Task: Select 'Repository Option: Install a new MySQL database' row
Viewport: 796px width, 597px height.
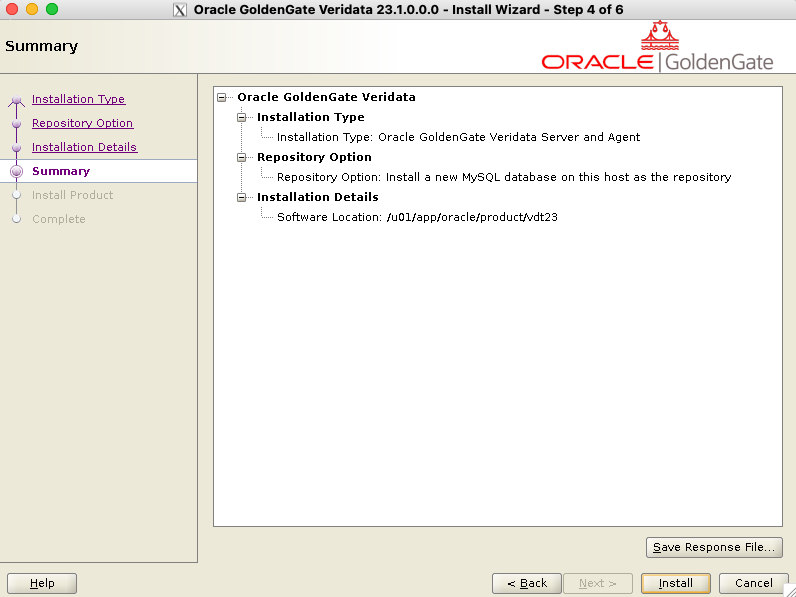Action: click(504, 177)
